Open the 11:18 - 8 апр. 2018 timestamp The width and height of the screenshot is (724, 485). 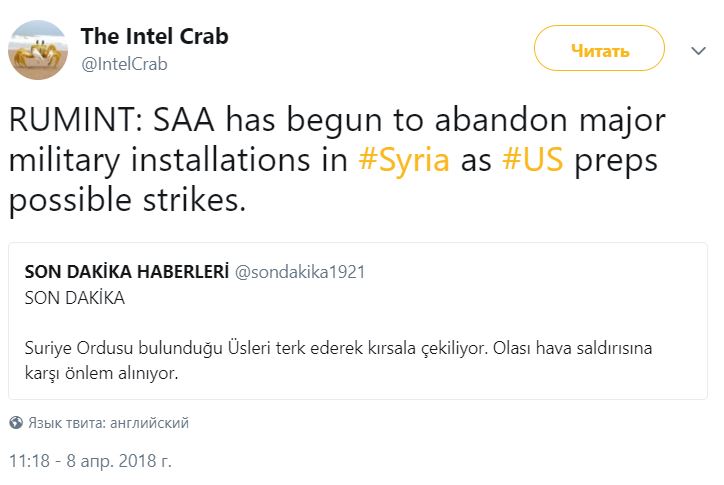pos(90,461)
